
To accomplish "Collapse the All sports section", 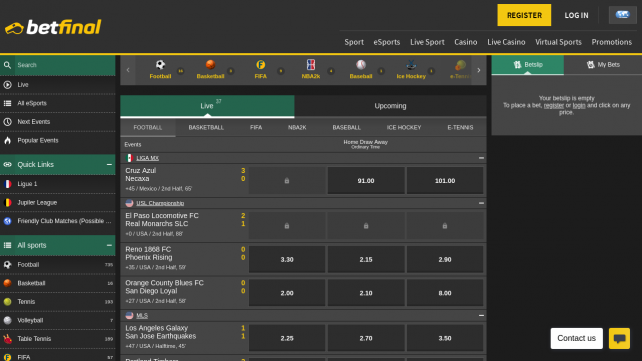I will [109, 245].
